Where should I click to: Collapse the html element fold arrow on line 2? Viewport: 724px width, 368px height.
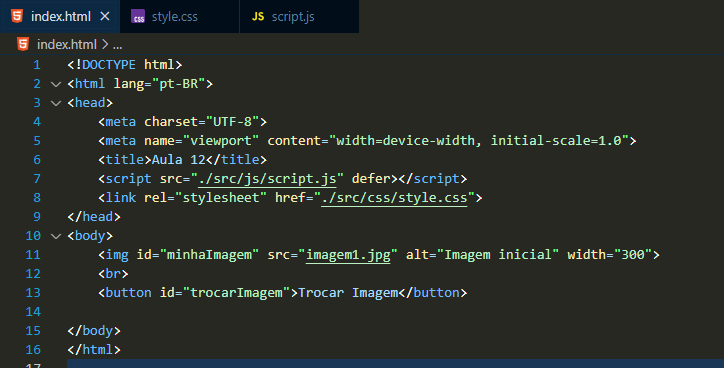[x=56, y=84]
